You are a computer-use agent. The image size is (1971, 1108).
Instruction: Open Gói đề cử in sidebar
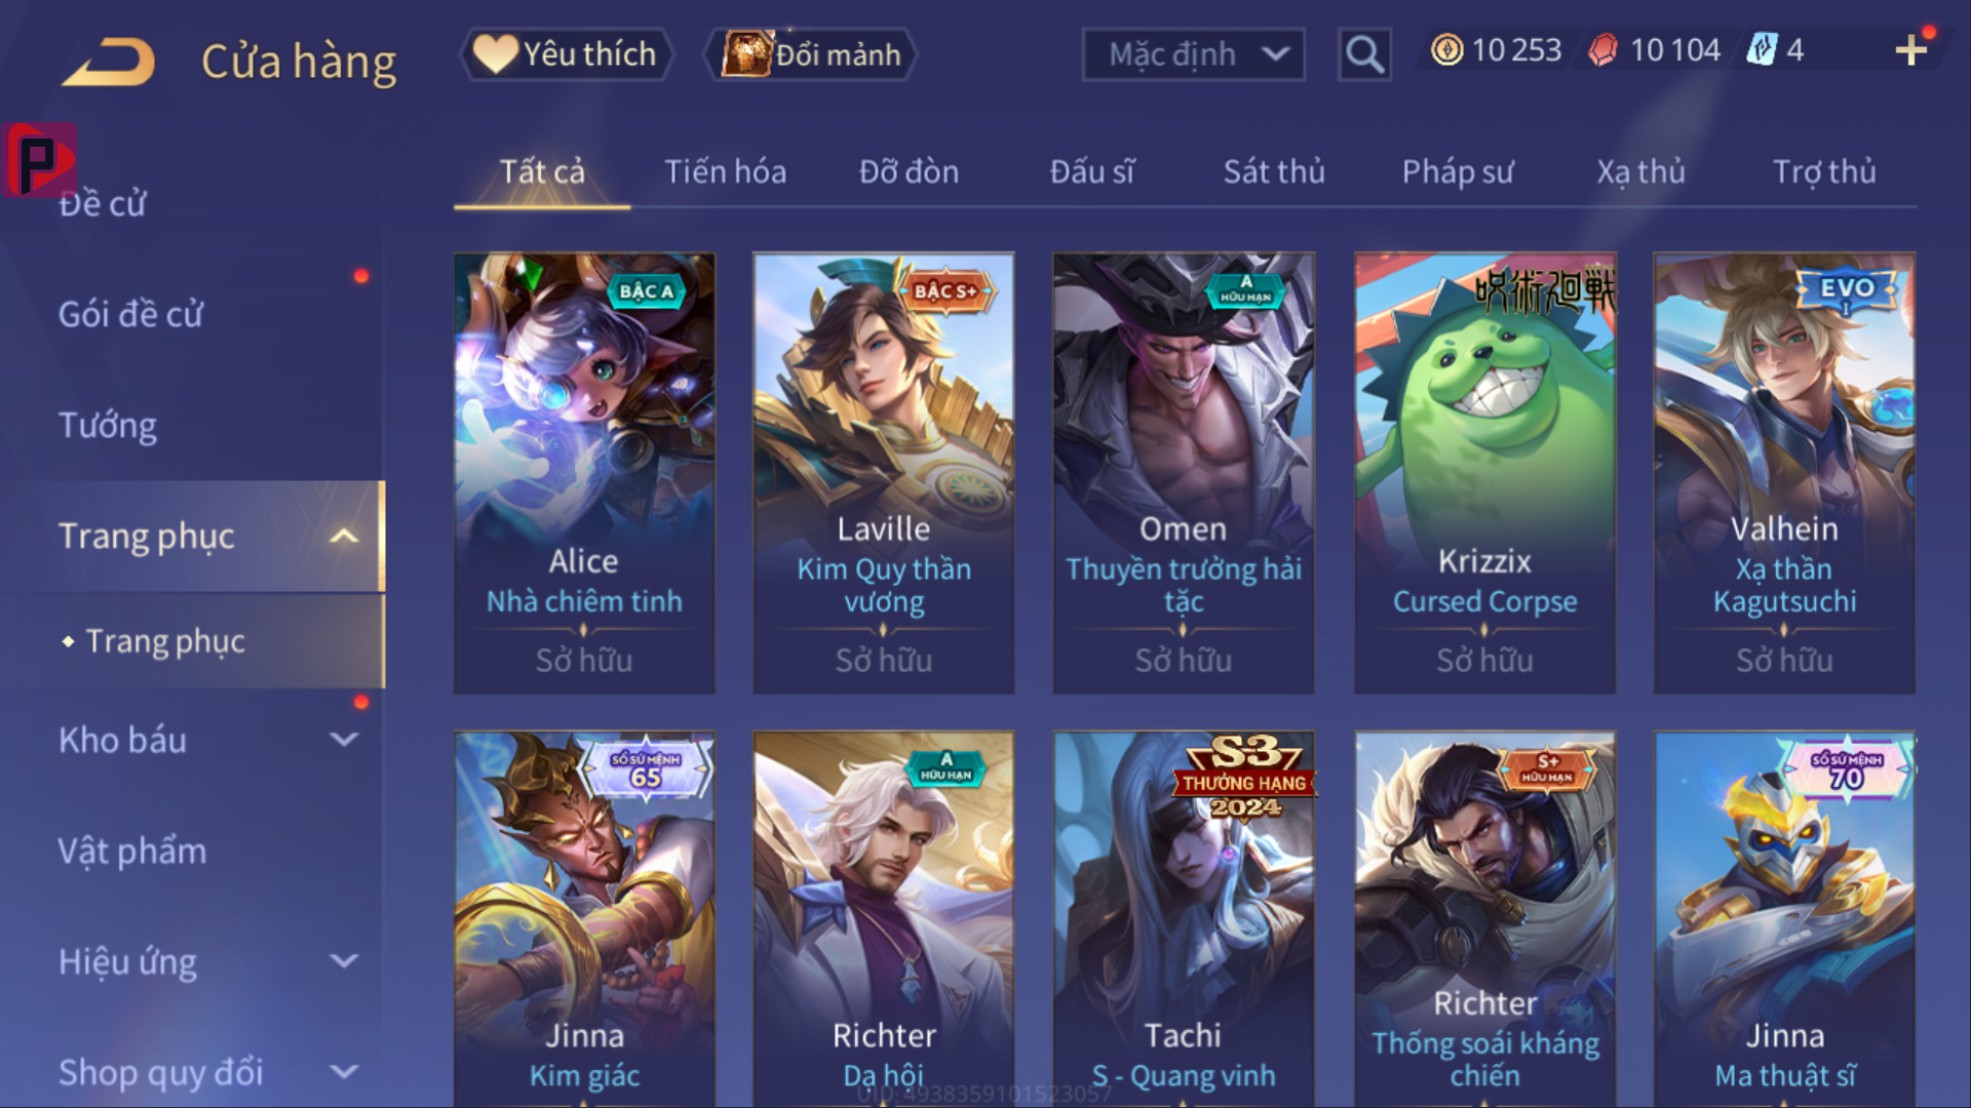click(x=130, y=315)
